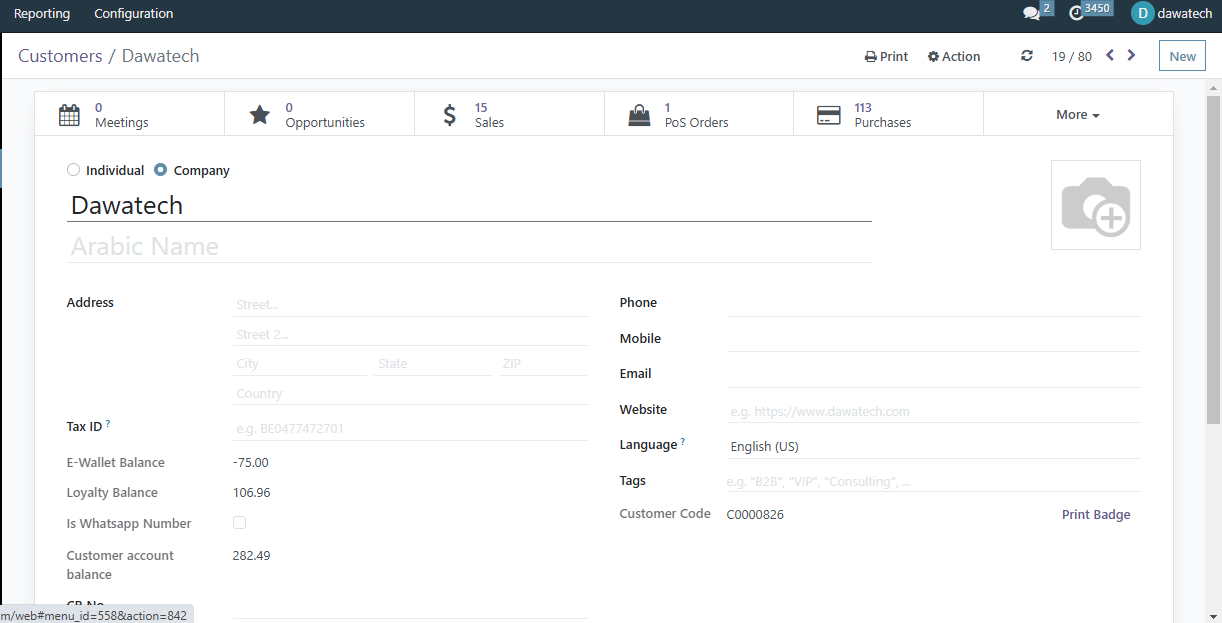
Task: Select the Company radio option
Action: [161, 170]
